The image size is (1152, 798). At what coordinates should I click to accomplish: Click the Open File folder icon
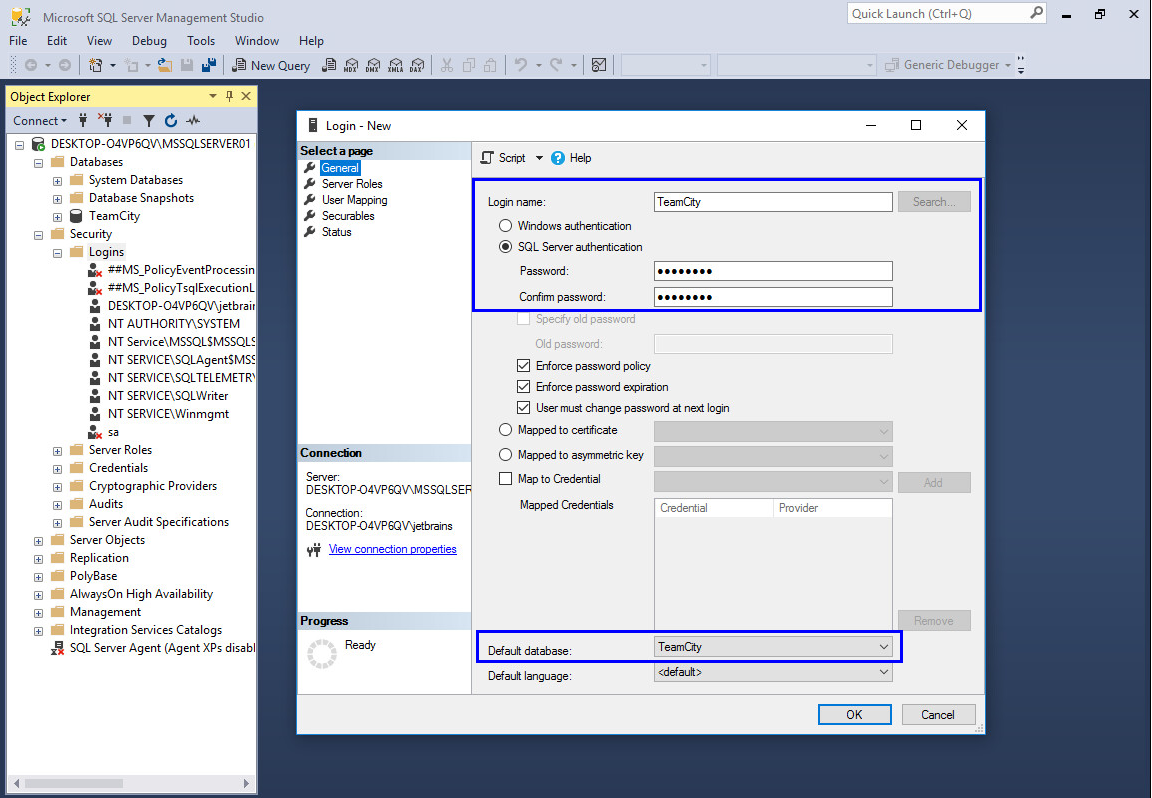pos(164,65)
